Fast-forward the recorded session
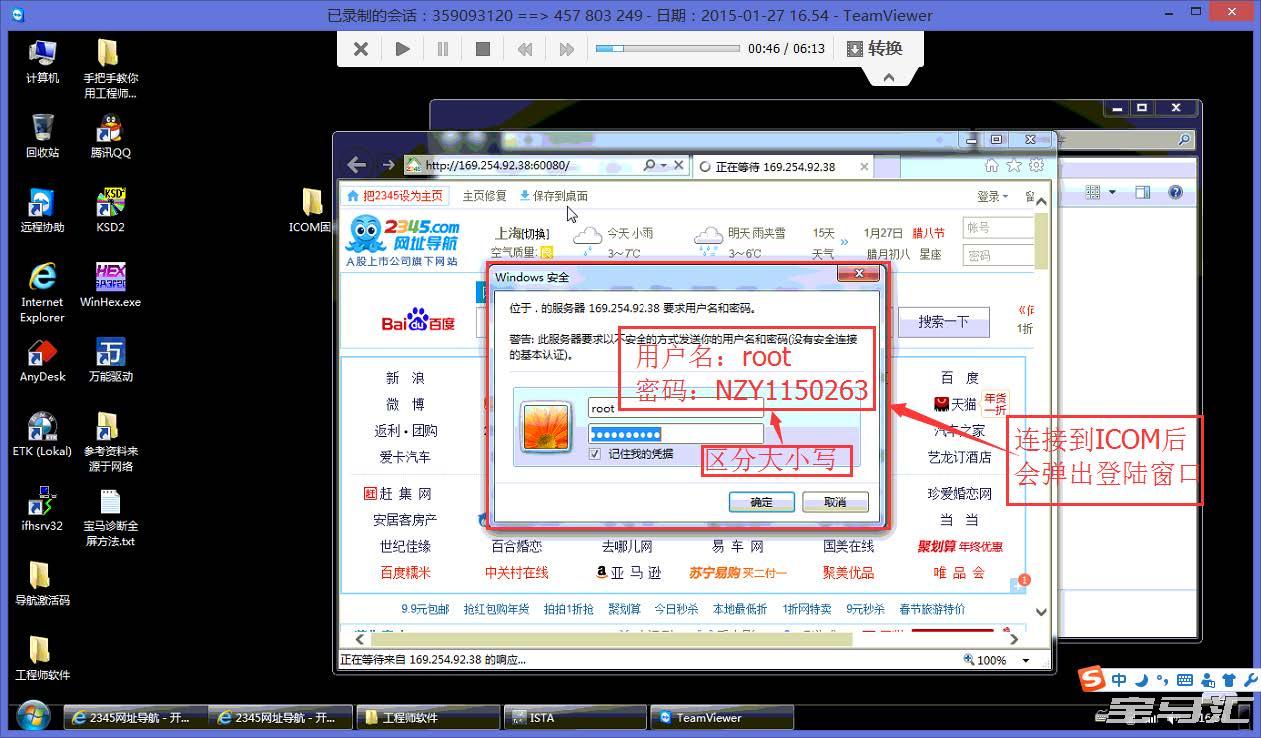The width and height of the screenshot is (1261, 738). [566, 49]
